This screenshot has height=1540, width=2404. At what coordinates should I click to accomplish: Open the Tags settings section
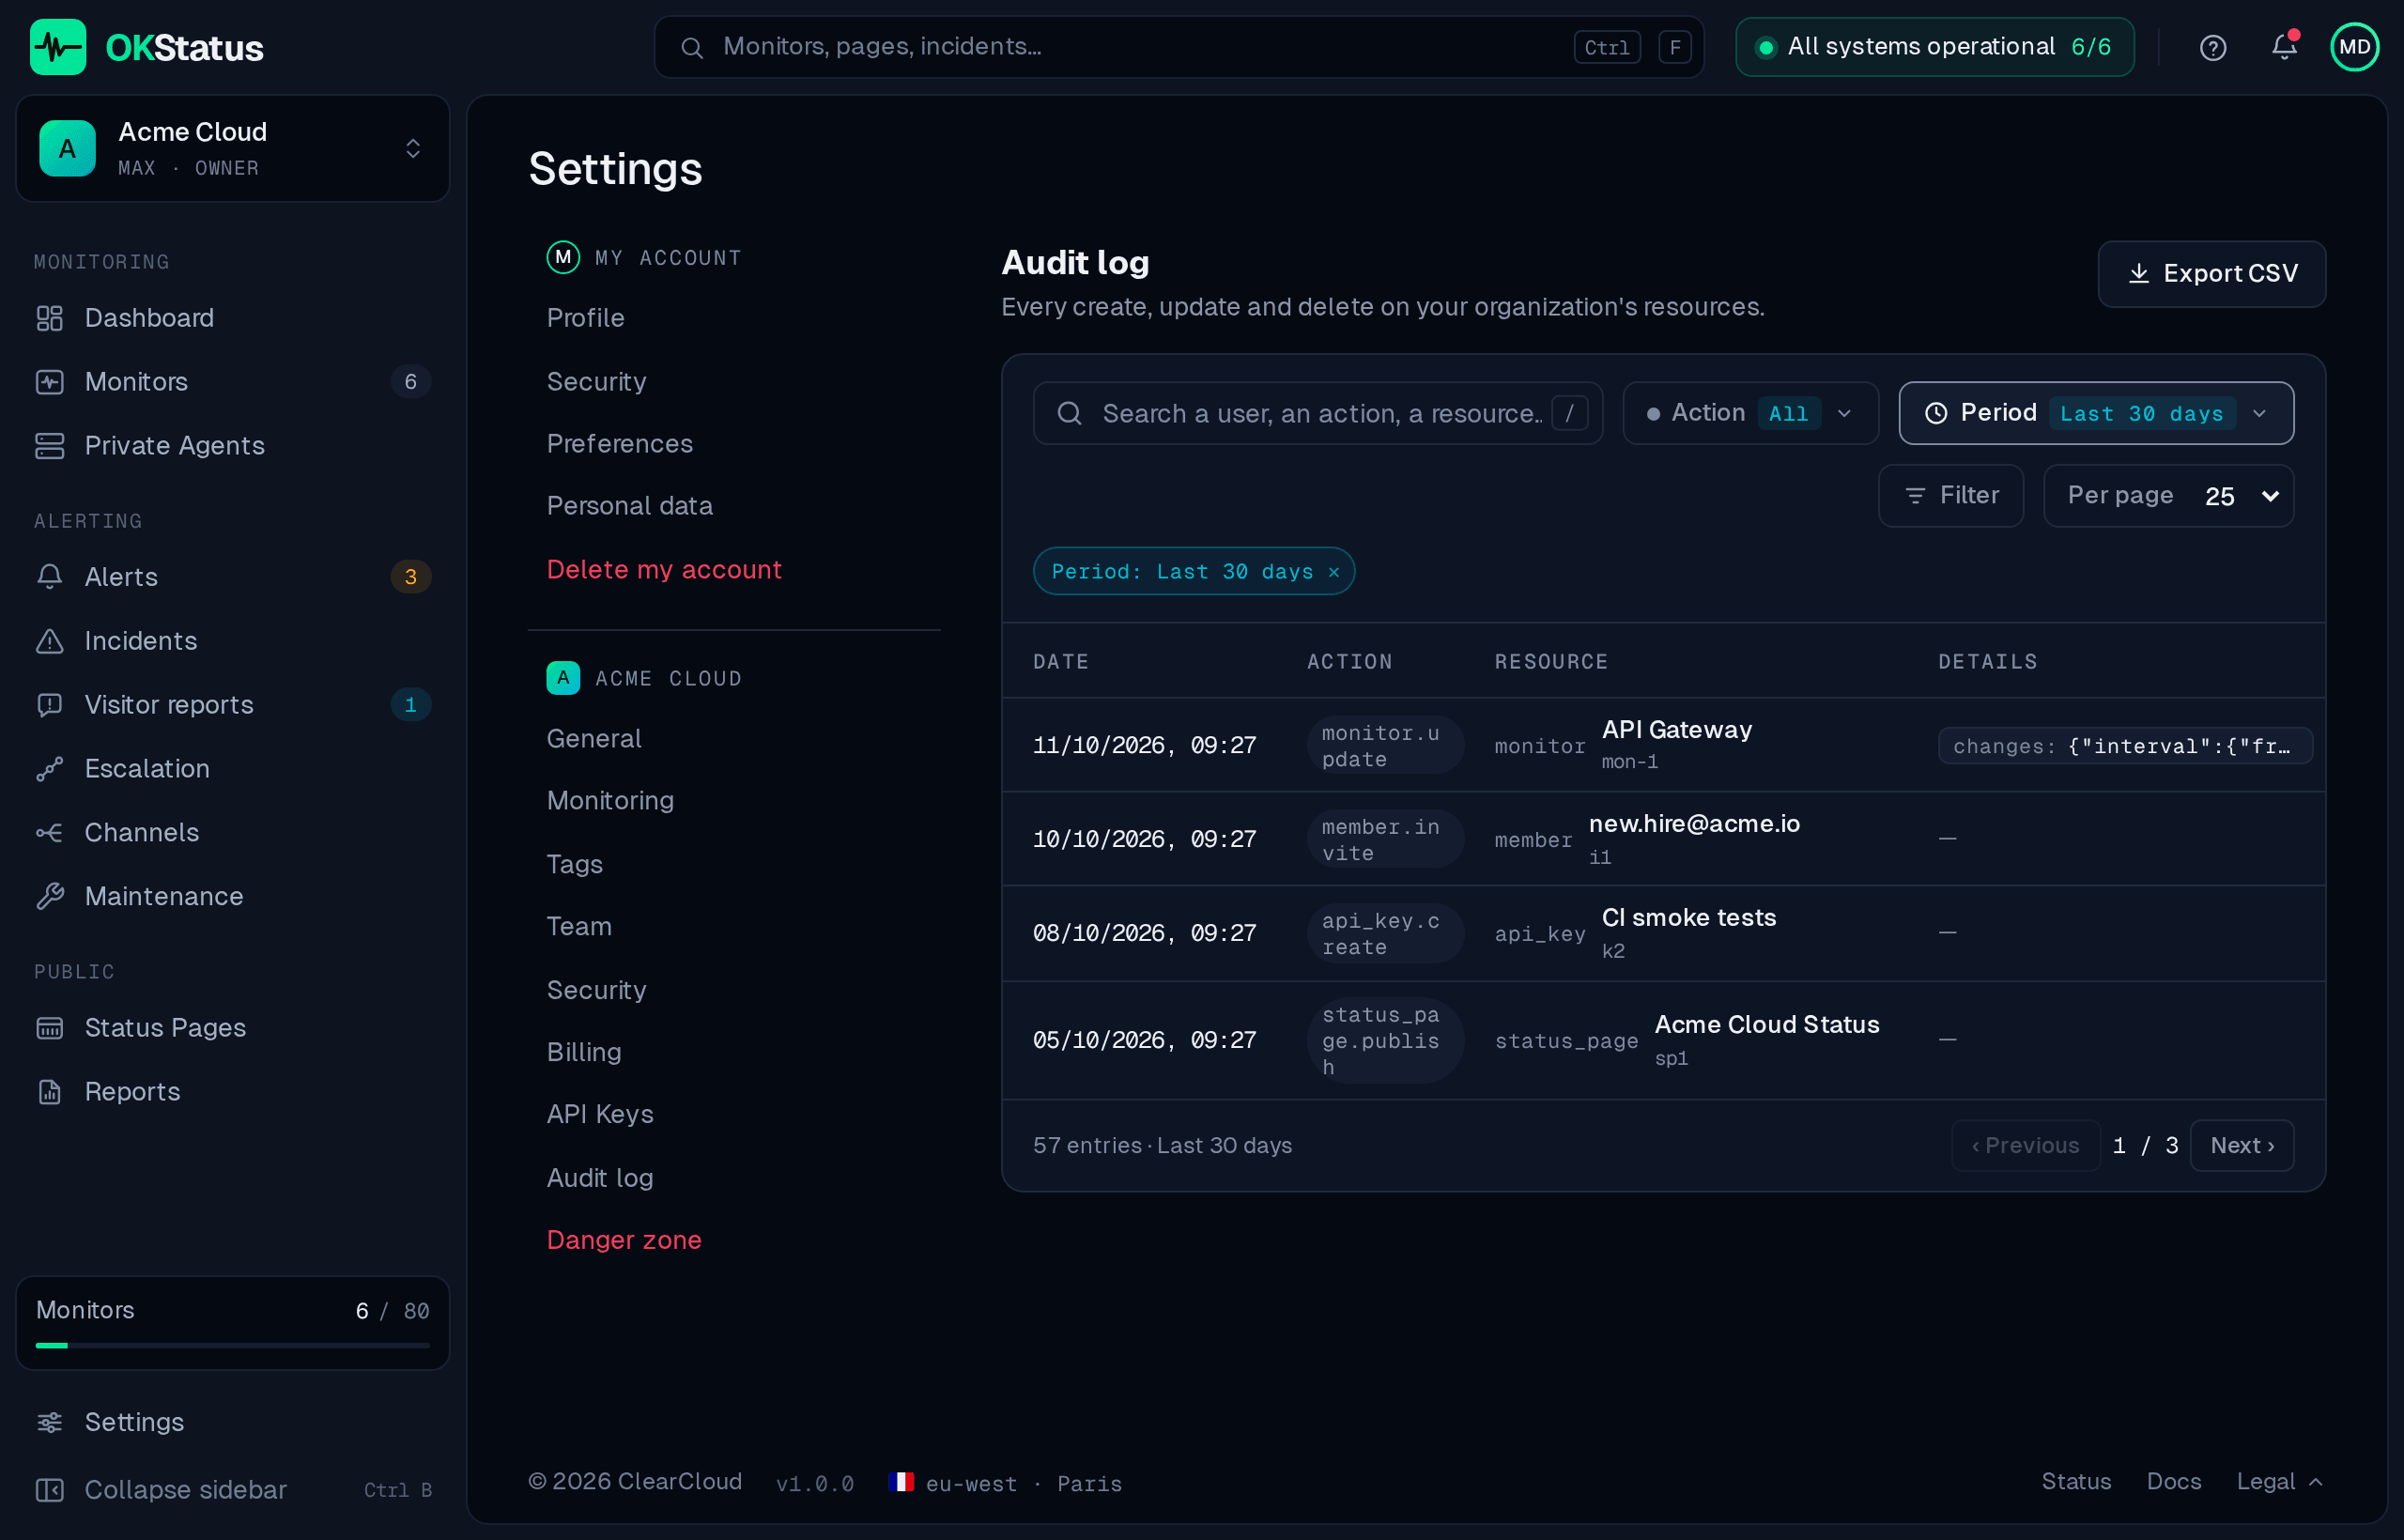[574, 864]
